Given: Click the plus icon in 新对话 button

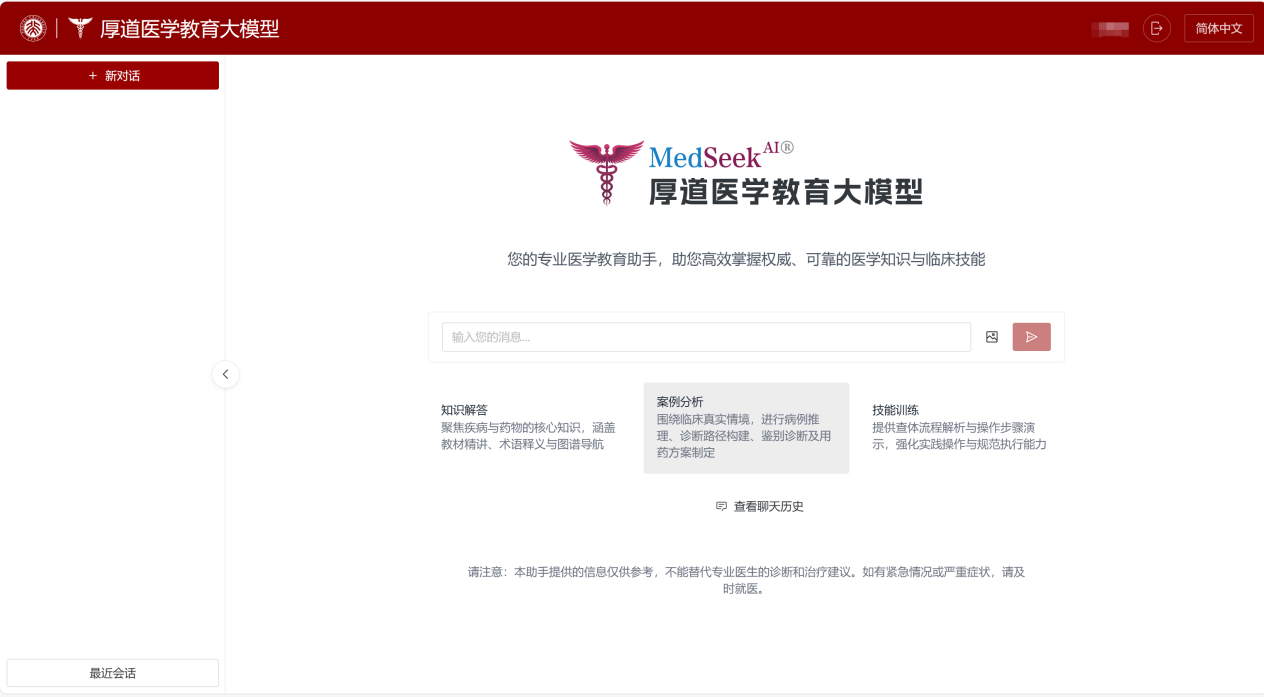Looking at the screenshot, I should tap(93, 76).
